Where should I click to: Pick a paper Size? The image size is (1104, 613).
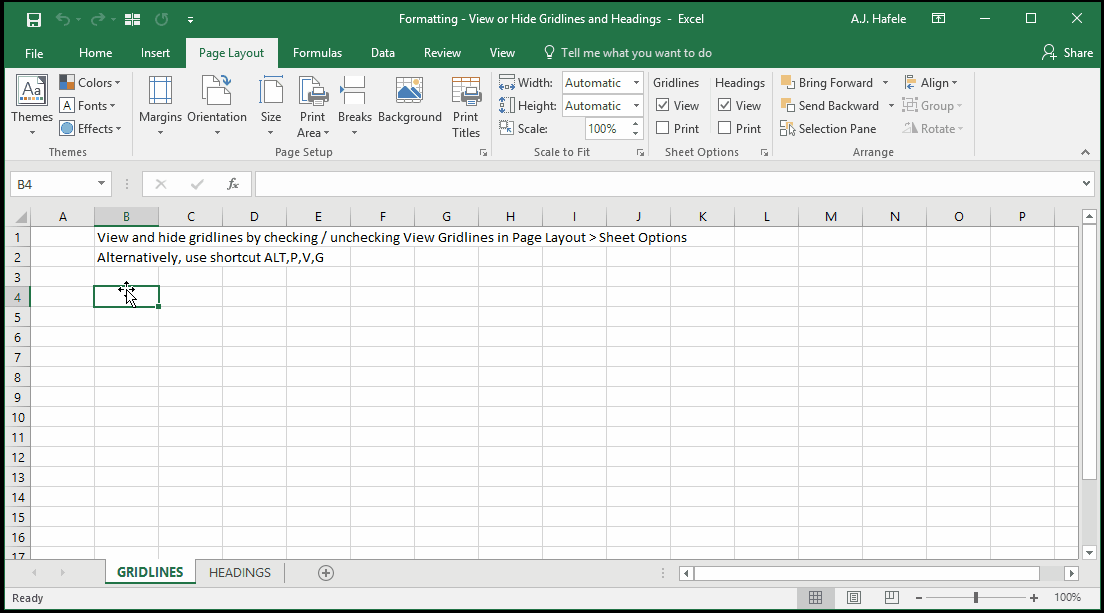(x=271, y=106)
